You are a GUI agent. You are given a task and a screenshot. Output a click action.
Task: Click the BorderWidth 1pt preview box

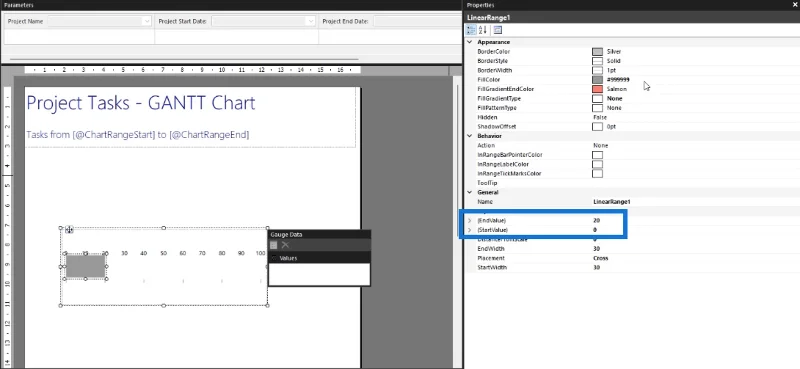pyautogui.click(x=597, y=70)
